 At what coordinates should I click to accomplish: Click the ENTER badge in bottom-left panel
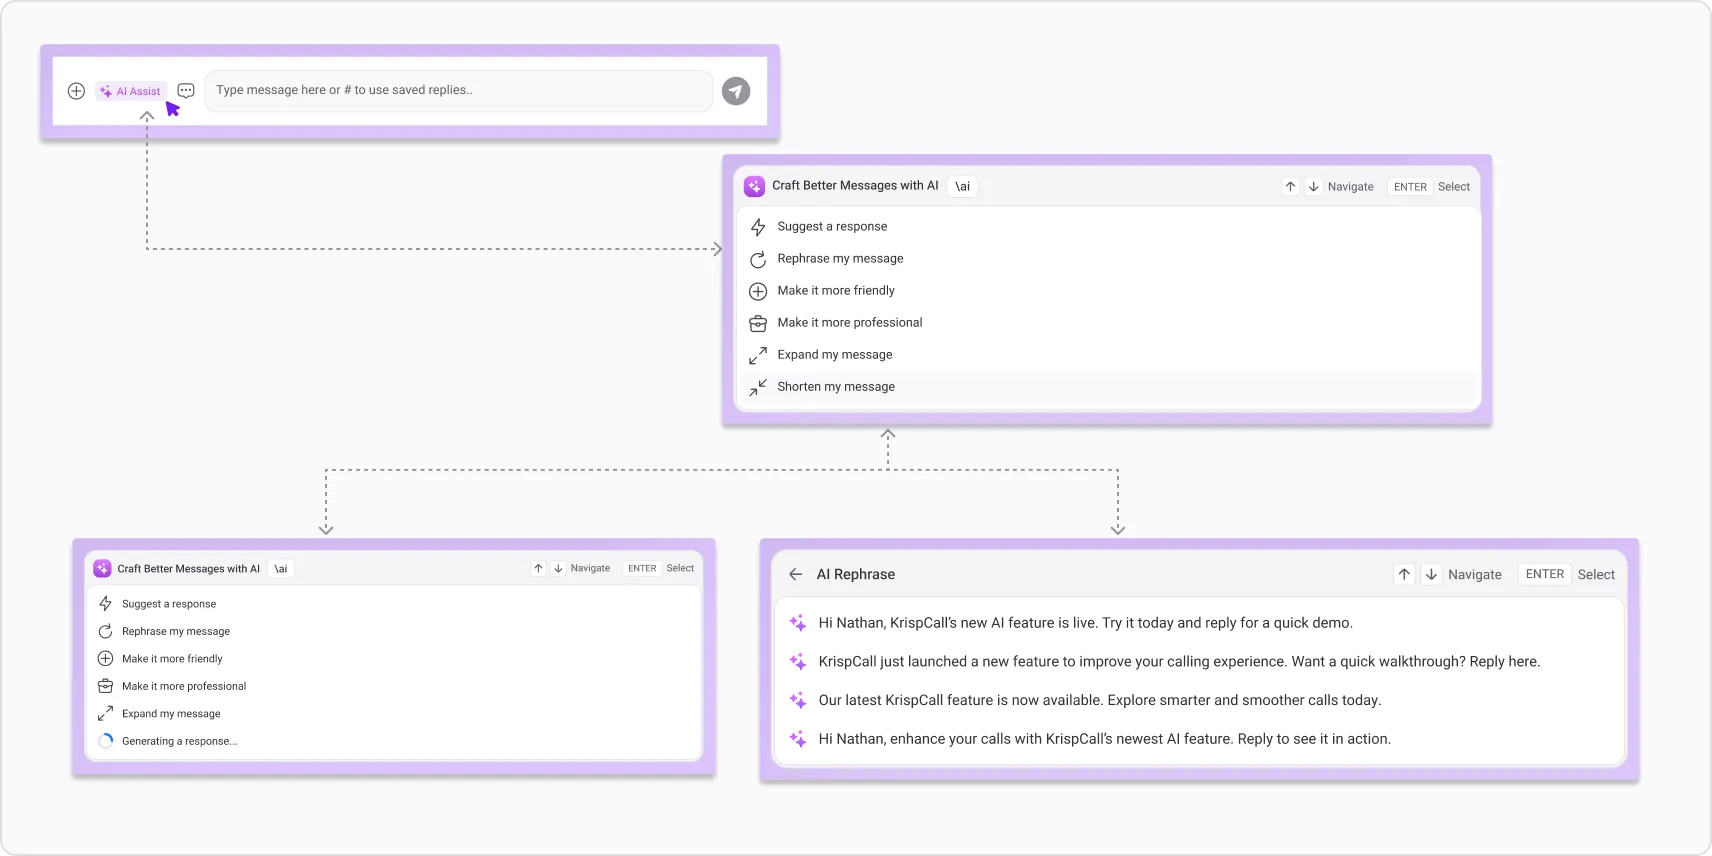642,568
